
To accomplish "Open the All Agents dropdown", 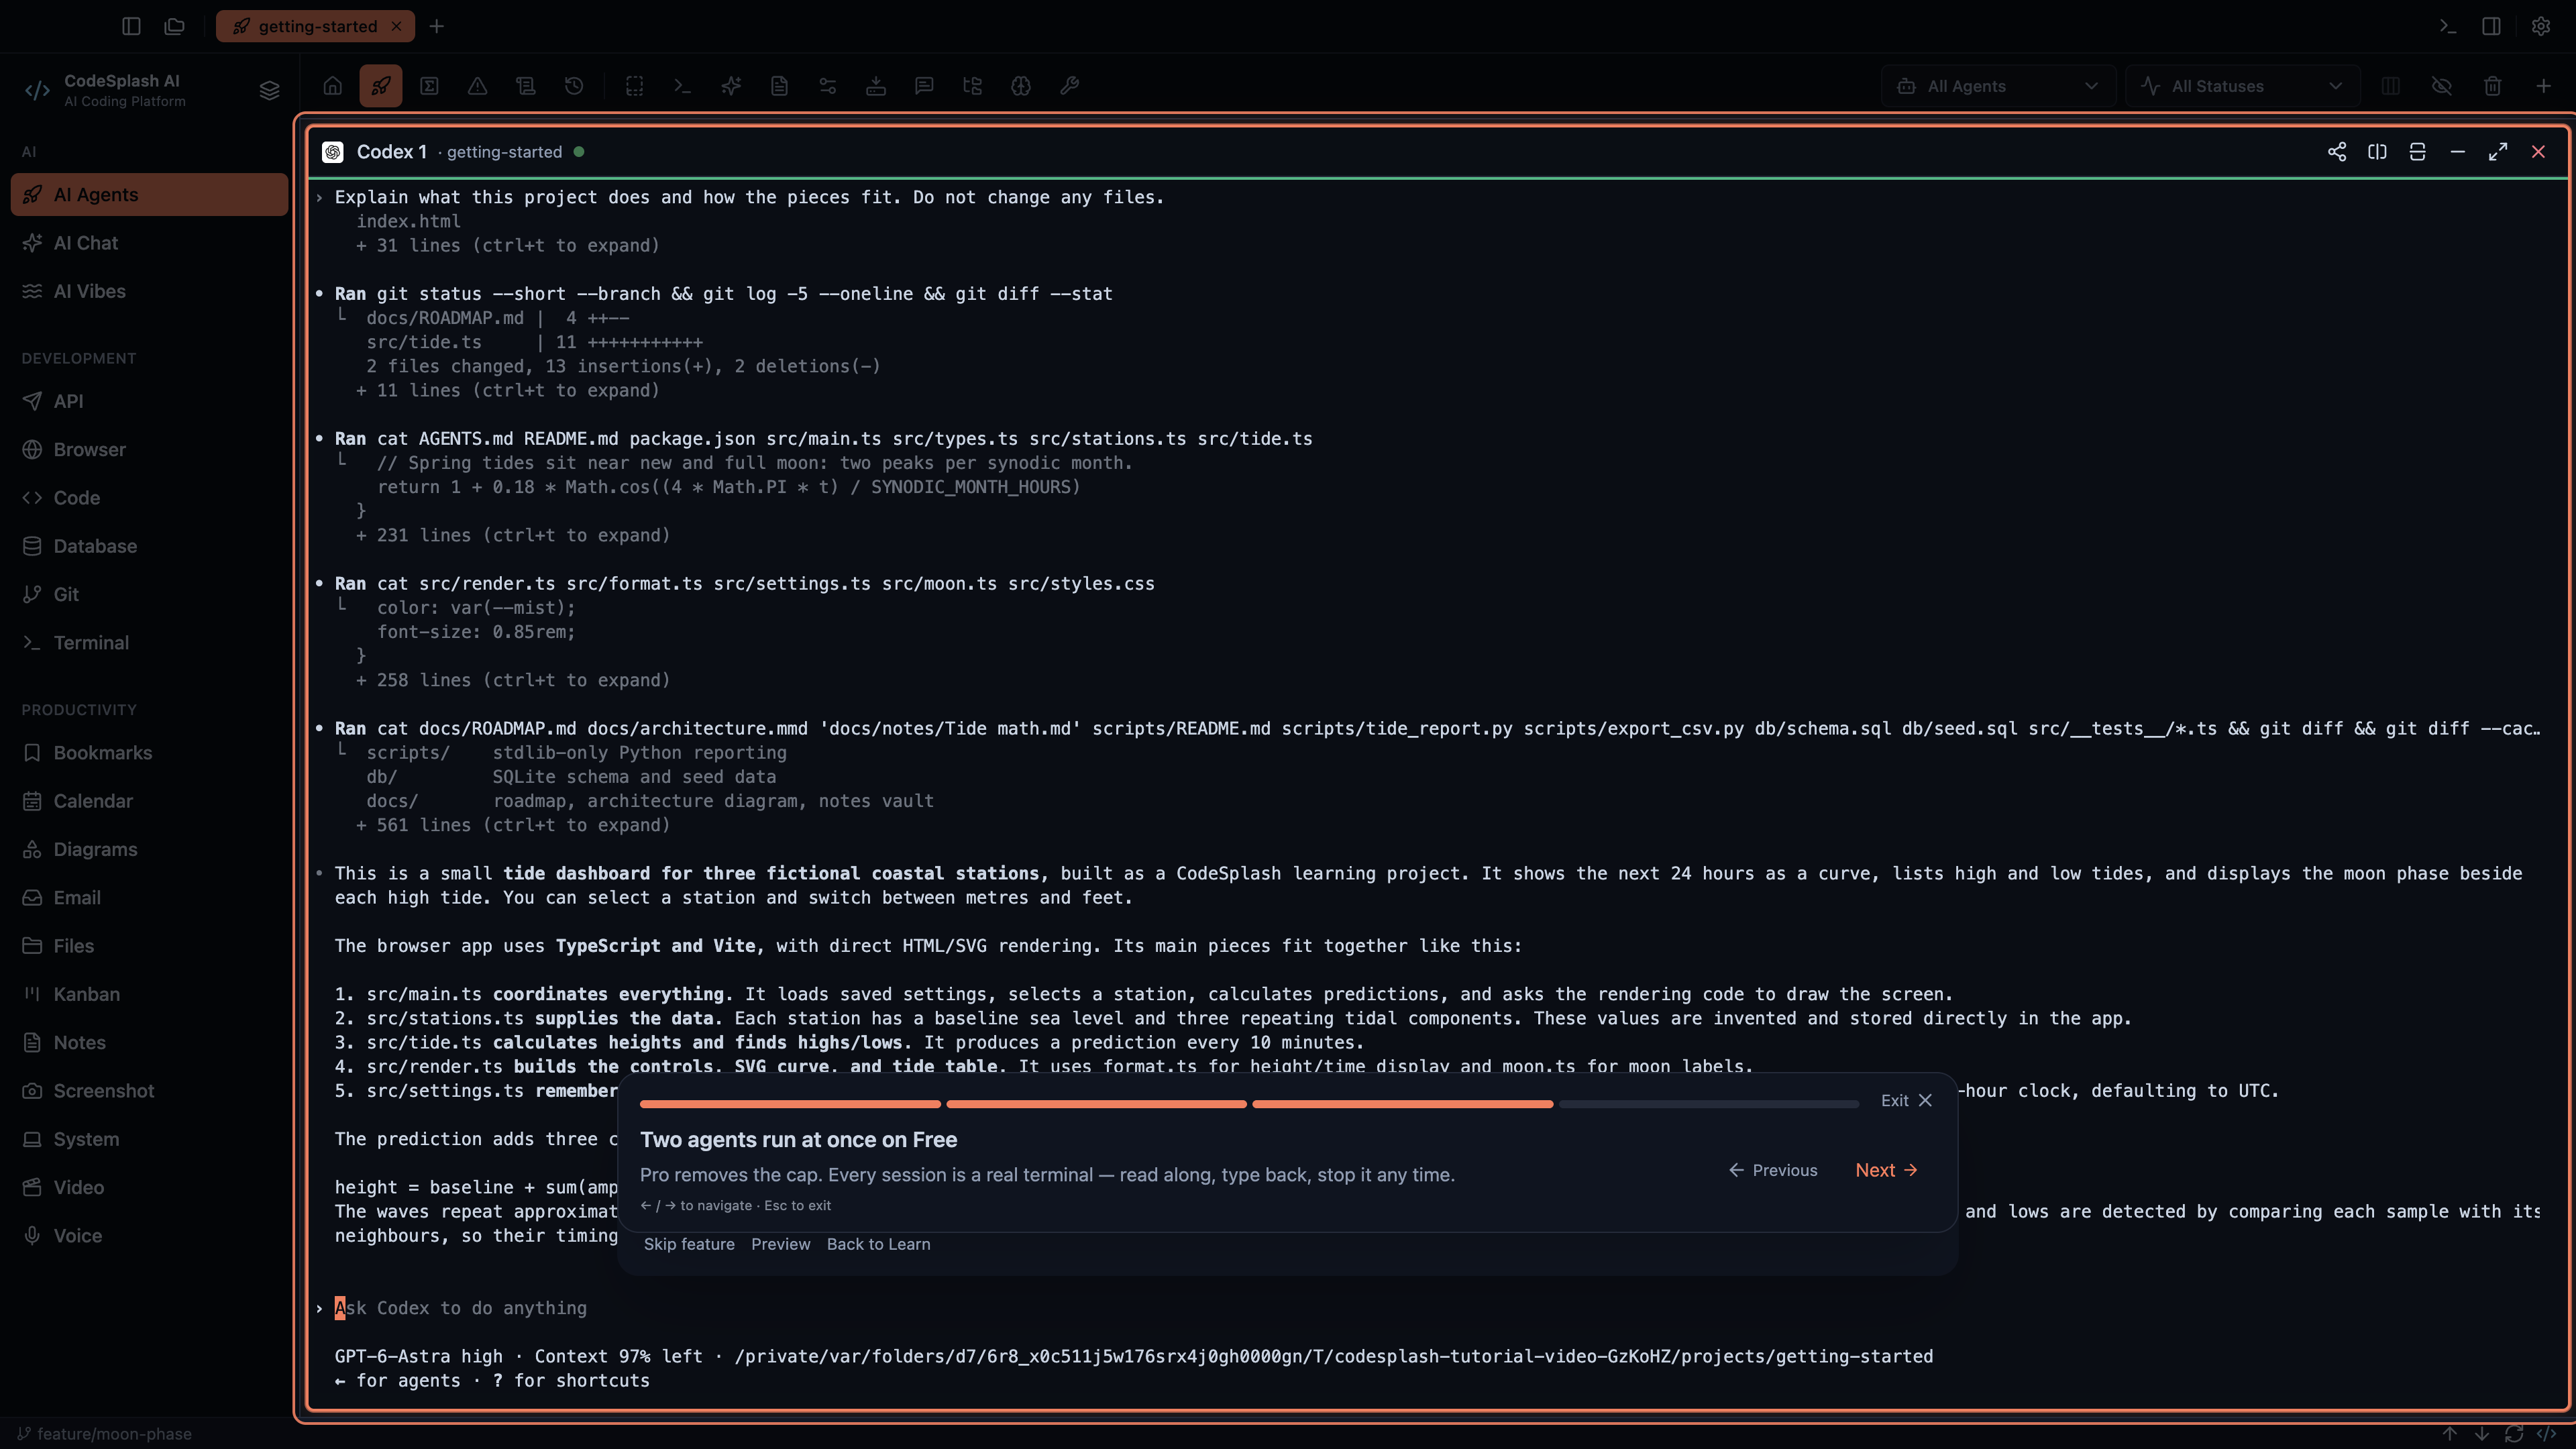I will 1998,86.
